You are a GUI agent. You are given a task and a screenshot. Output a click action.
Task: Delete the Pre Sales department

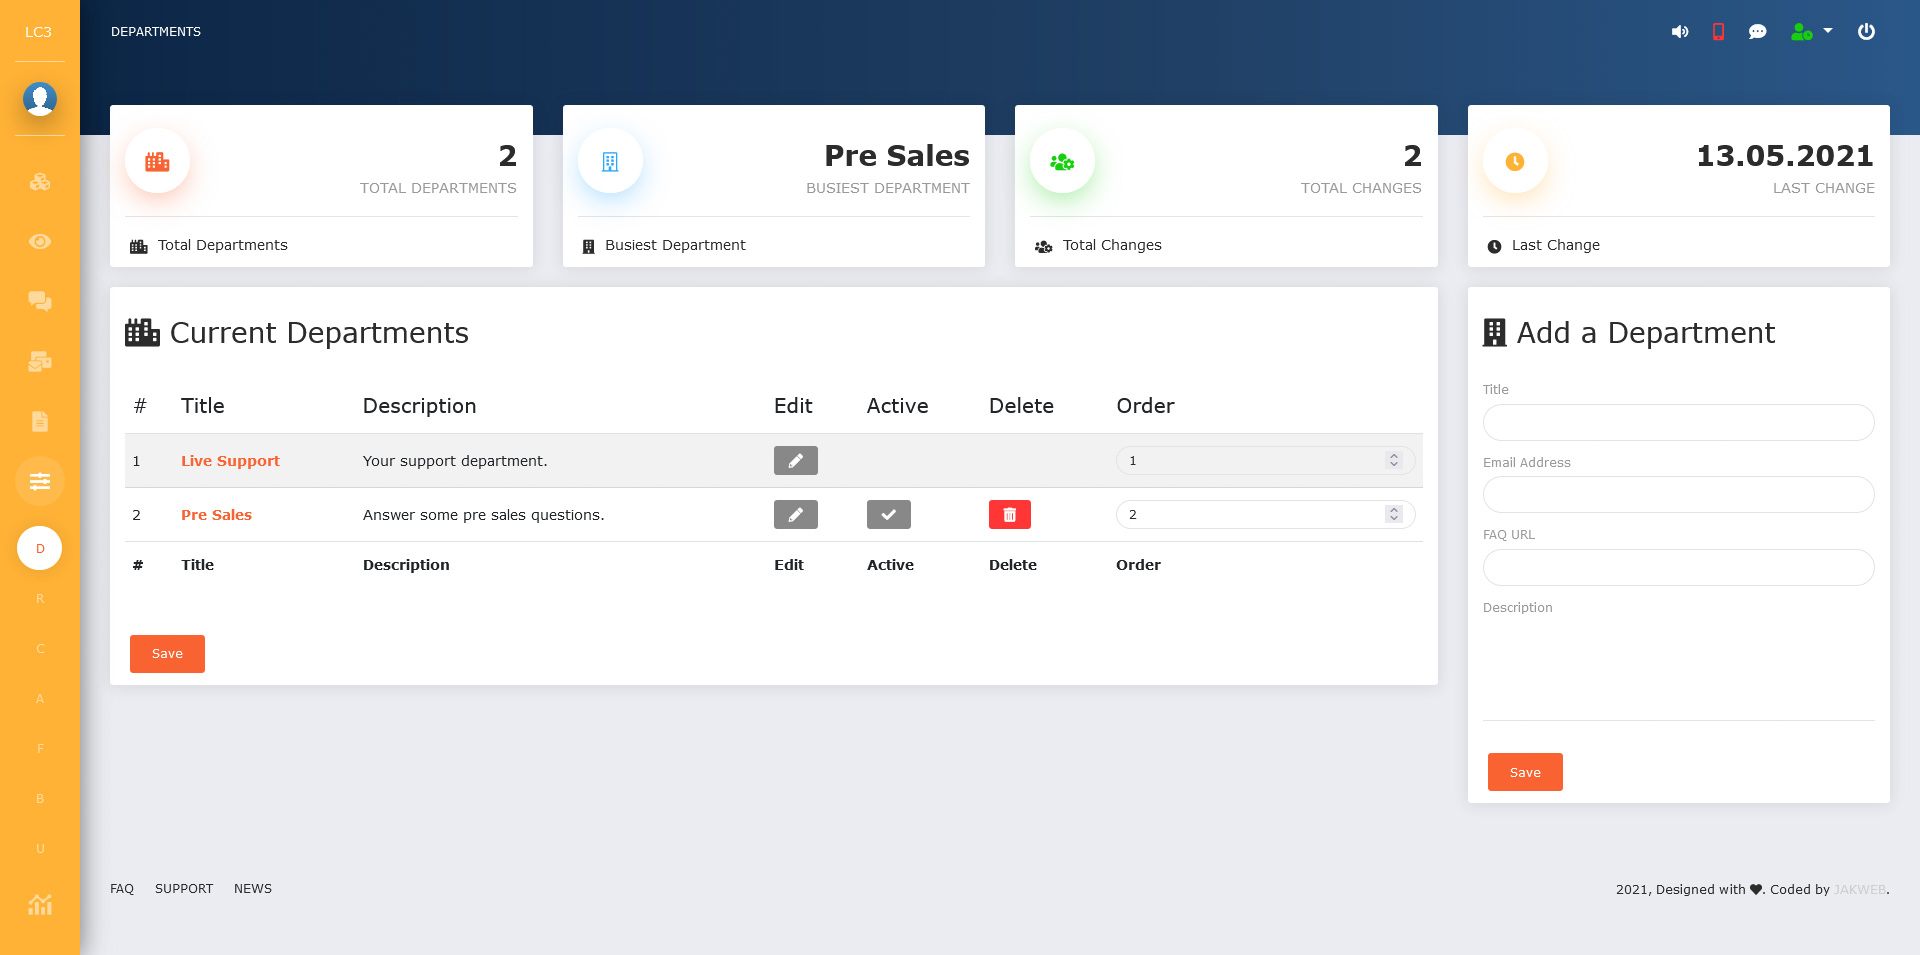1009,514
